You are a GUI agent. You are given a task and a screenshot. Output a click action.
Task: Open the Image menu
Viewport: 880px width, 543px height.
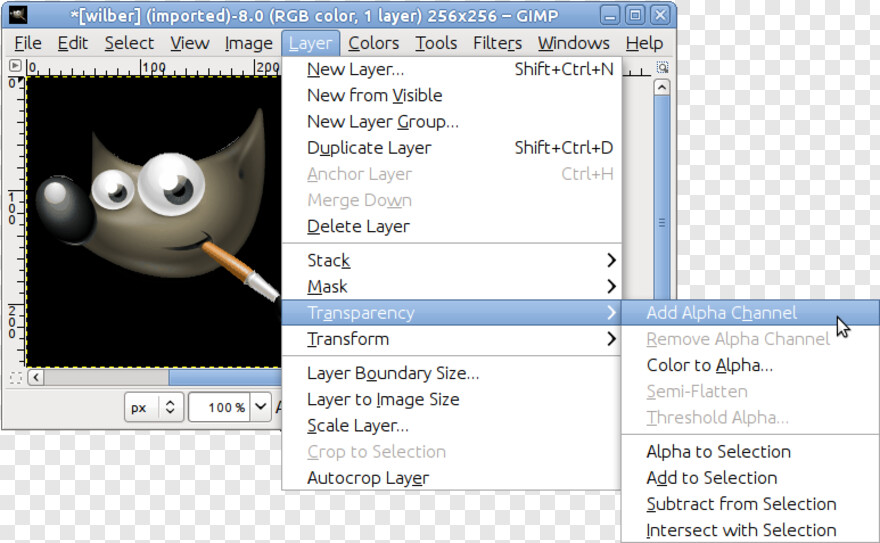click(249, 43)
